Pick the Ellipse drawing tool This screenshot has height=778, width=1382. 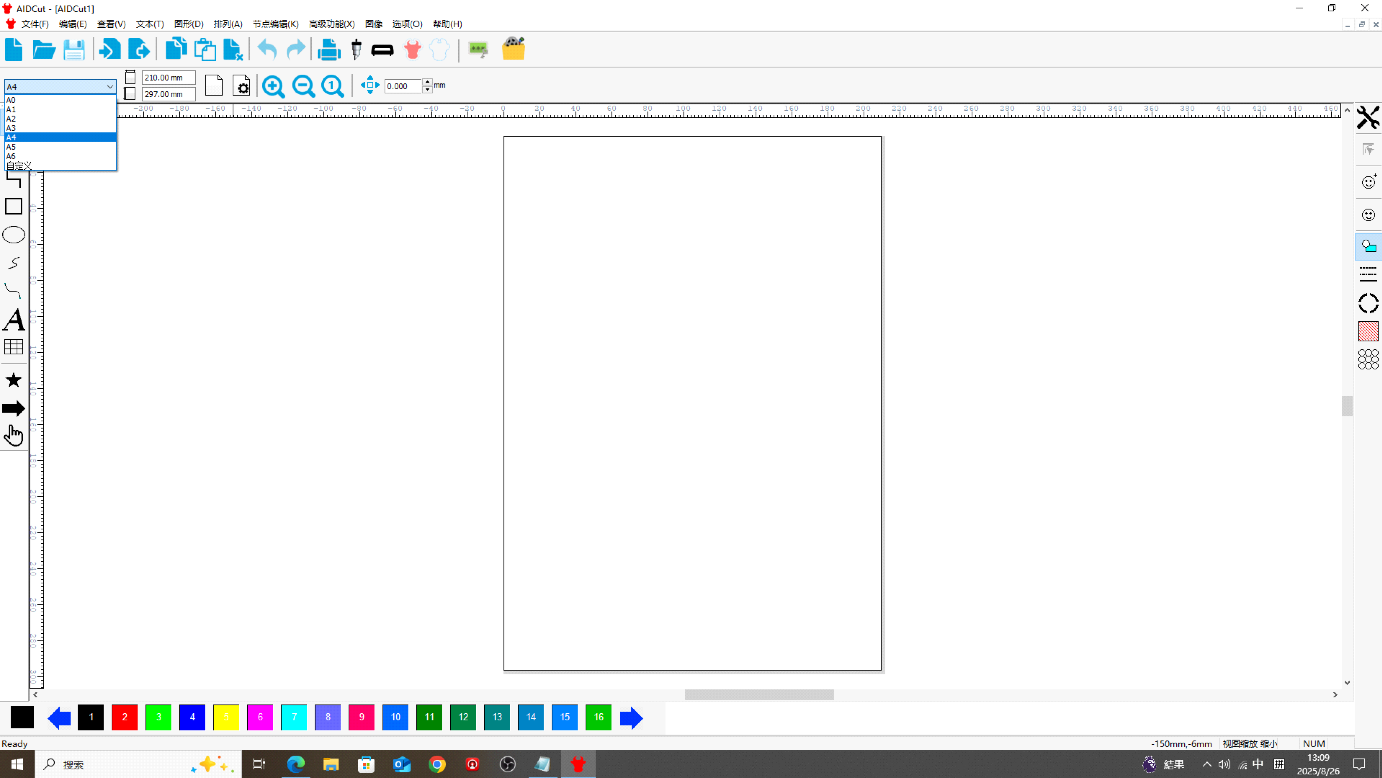tap(14, 235)
